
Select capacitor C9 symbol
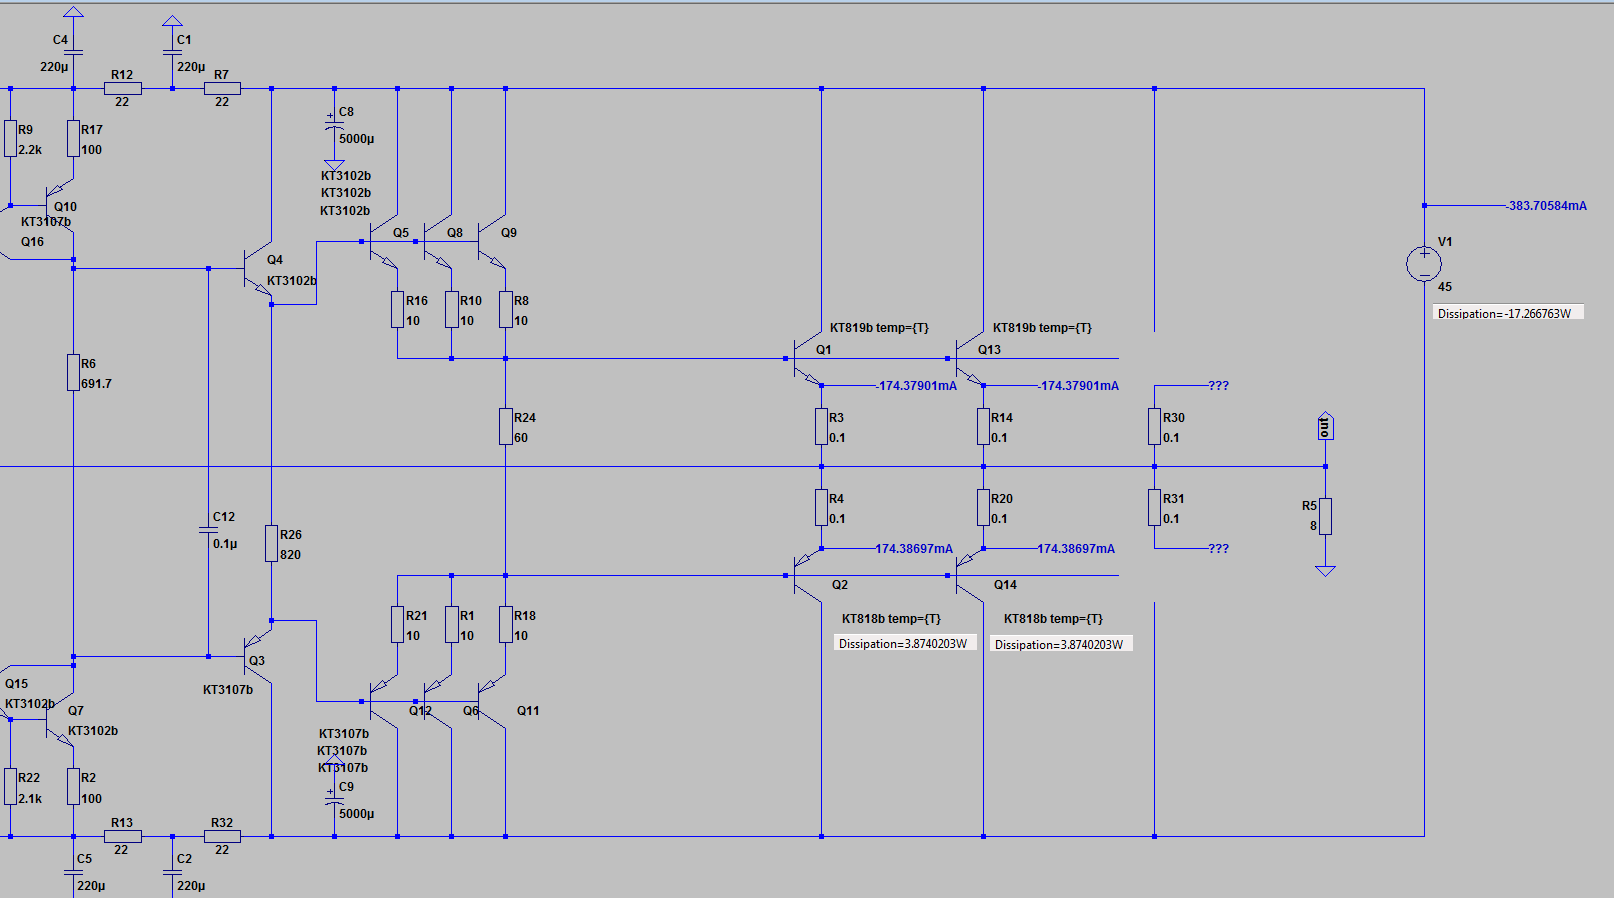coord(334,799)
